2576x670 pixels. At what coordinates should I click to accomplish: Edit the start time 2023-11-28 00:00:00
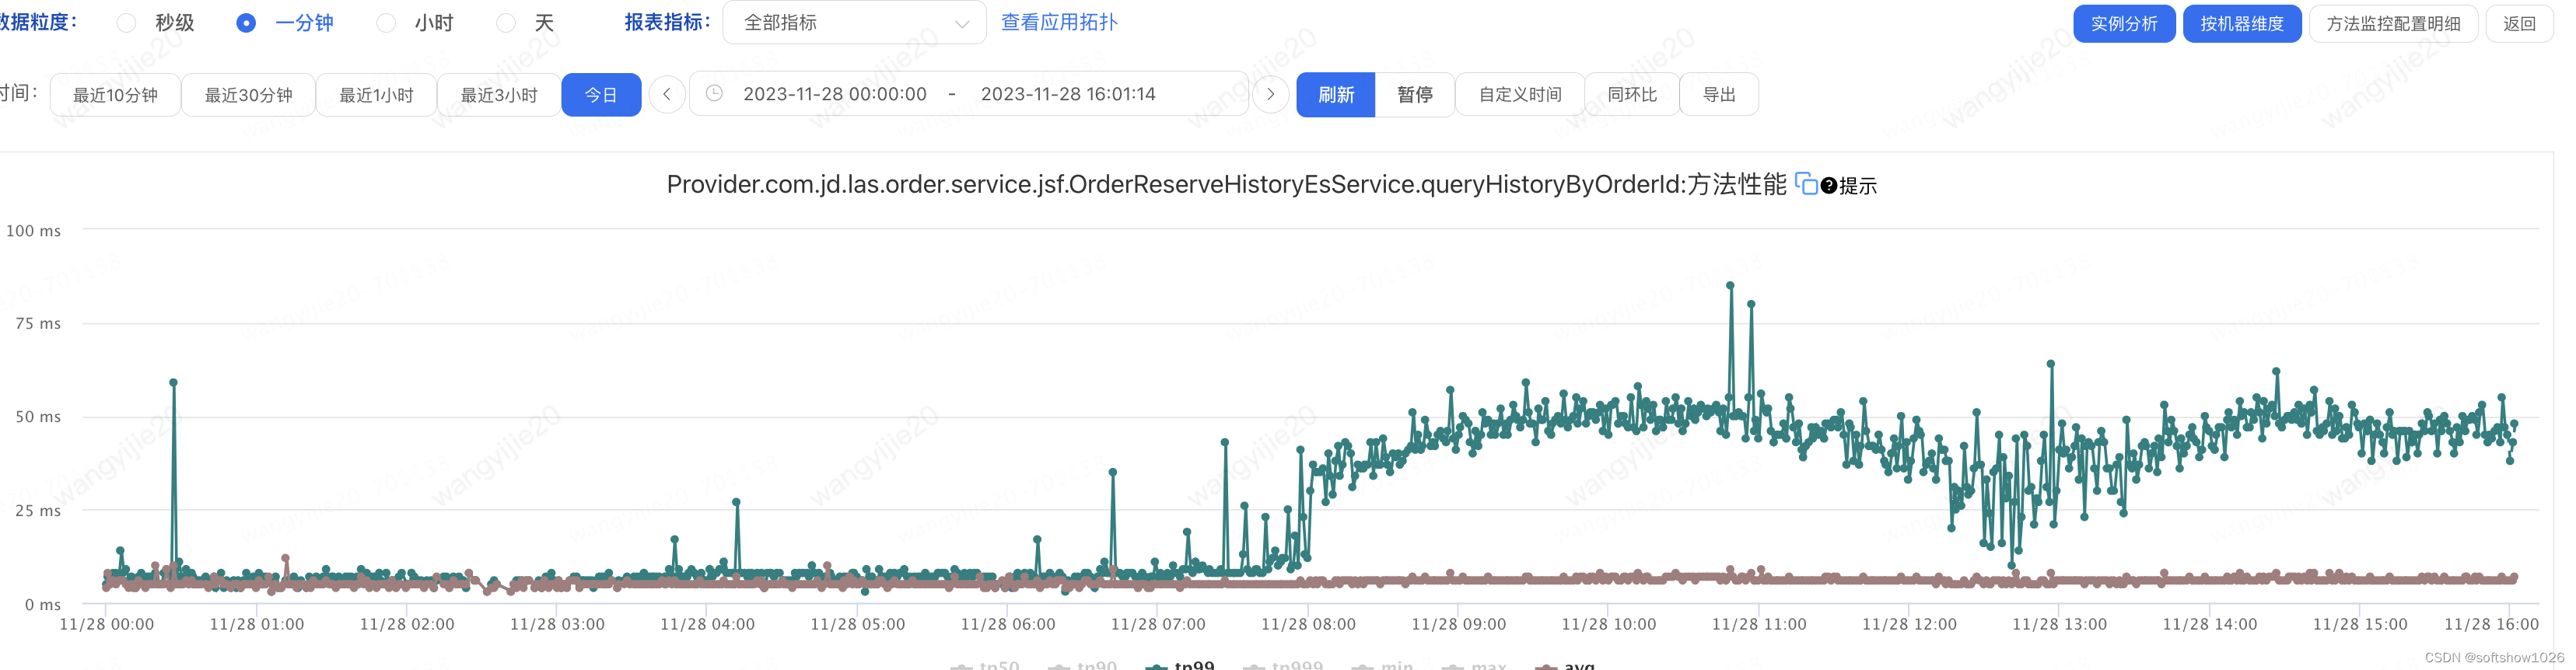tap(835, 94)
